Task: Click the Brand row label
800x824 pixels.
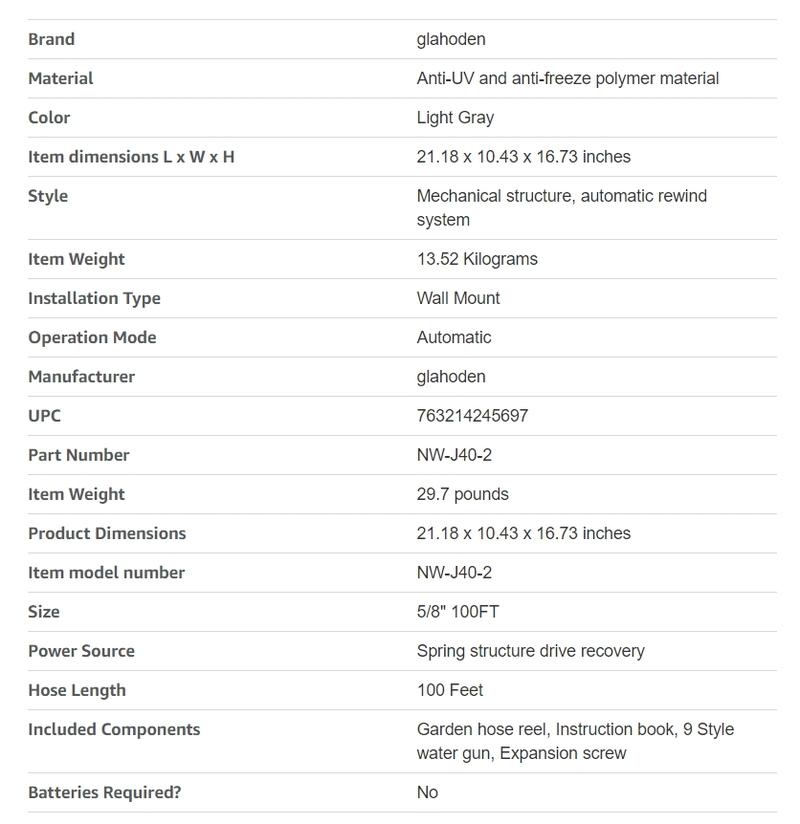Action: (x=51, y=39)
